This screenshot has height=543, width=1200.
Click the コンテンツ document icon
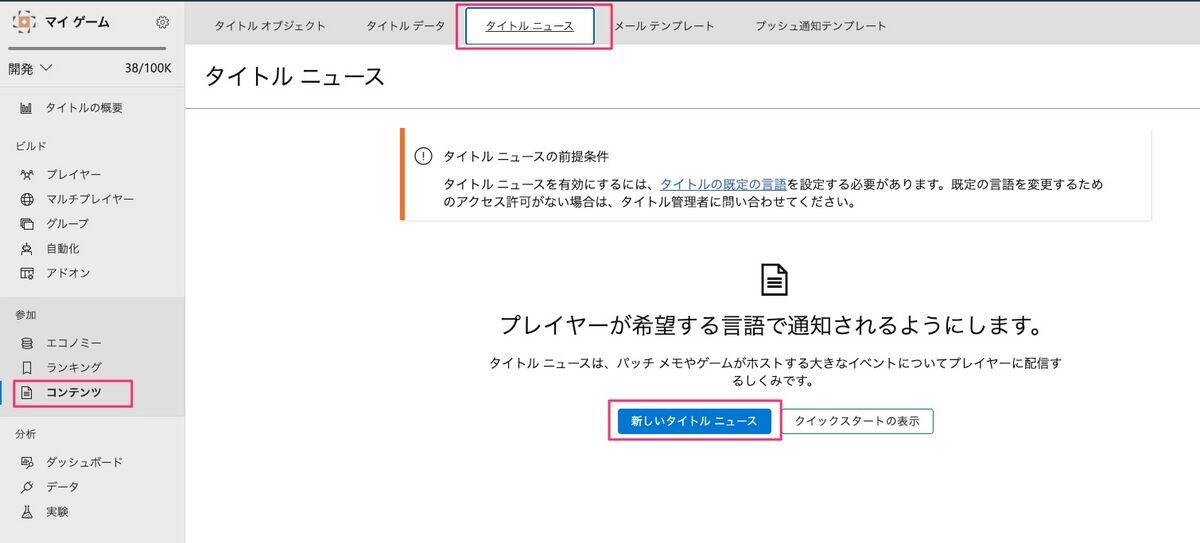[27, 392]
